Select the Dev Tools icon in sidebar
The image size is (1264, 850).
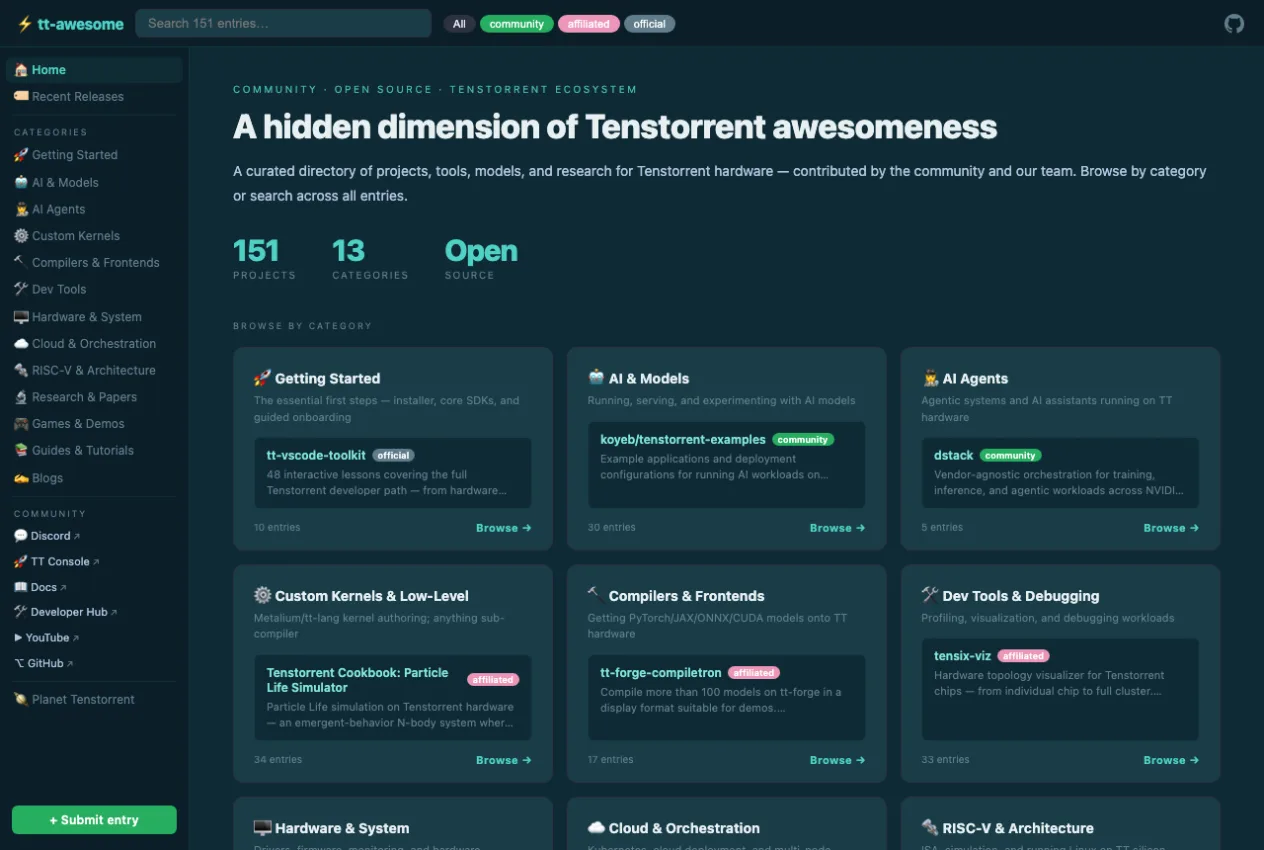[x=21, y=289]
